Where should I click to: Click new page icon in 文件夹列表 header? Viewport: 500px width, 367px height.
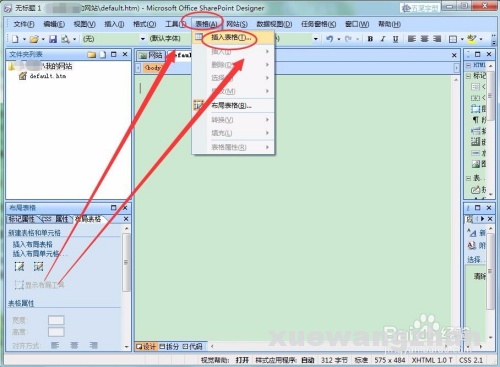tap(103, 54)
